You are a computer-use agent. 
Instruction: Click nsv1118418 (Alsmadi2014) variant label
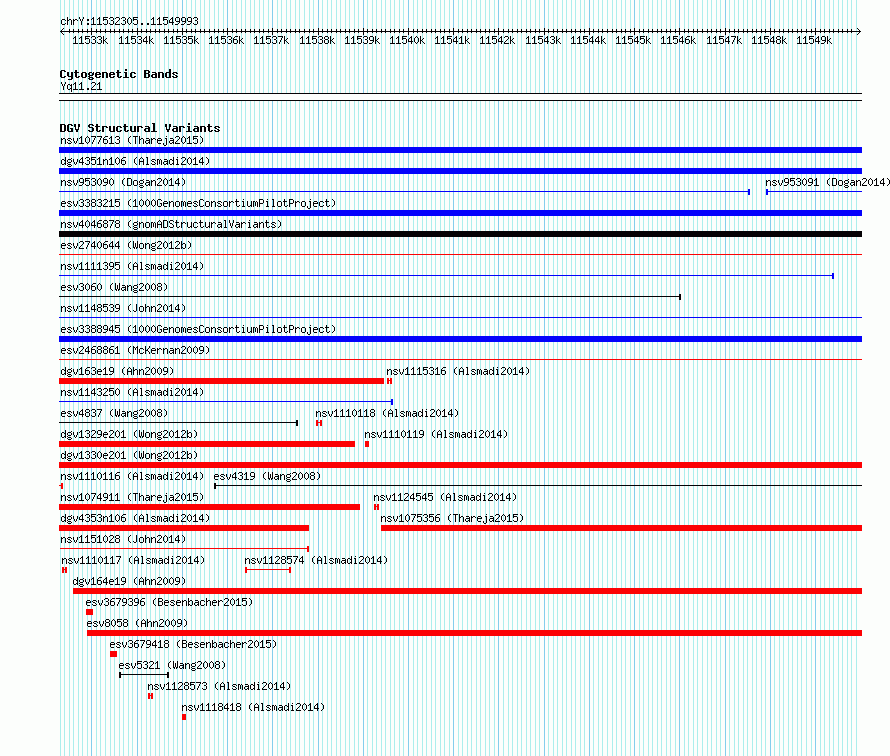tap(253, 707)
